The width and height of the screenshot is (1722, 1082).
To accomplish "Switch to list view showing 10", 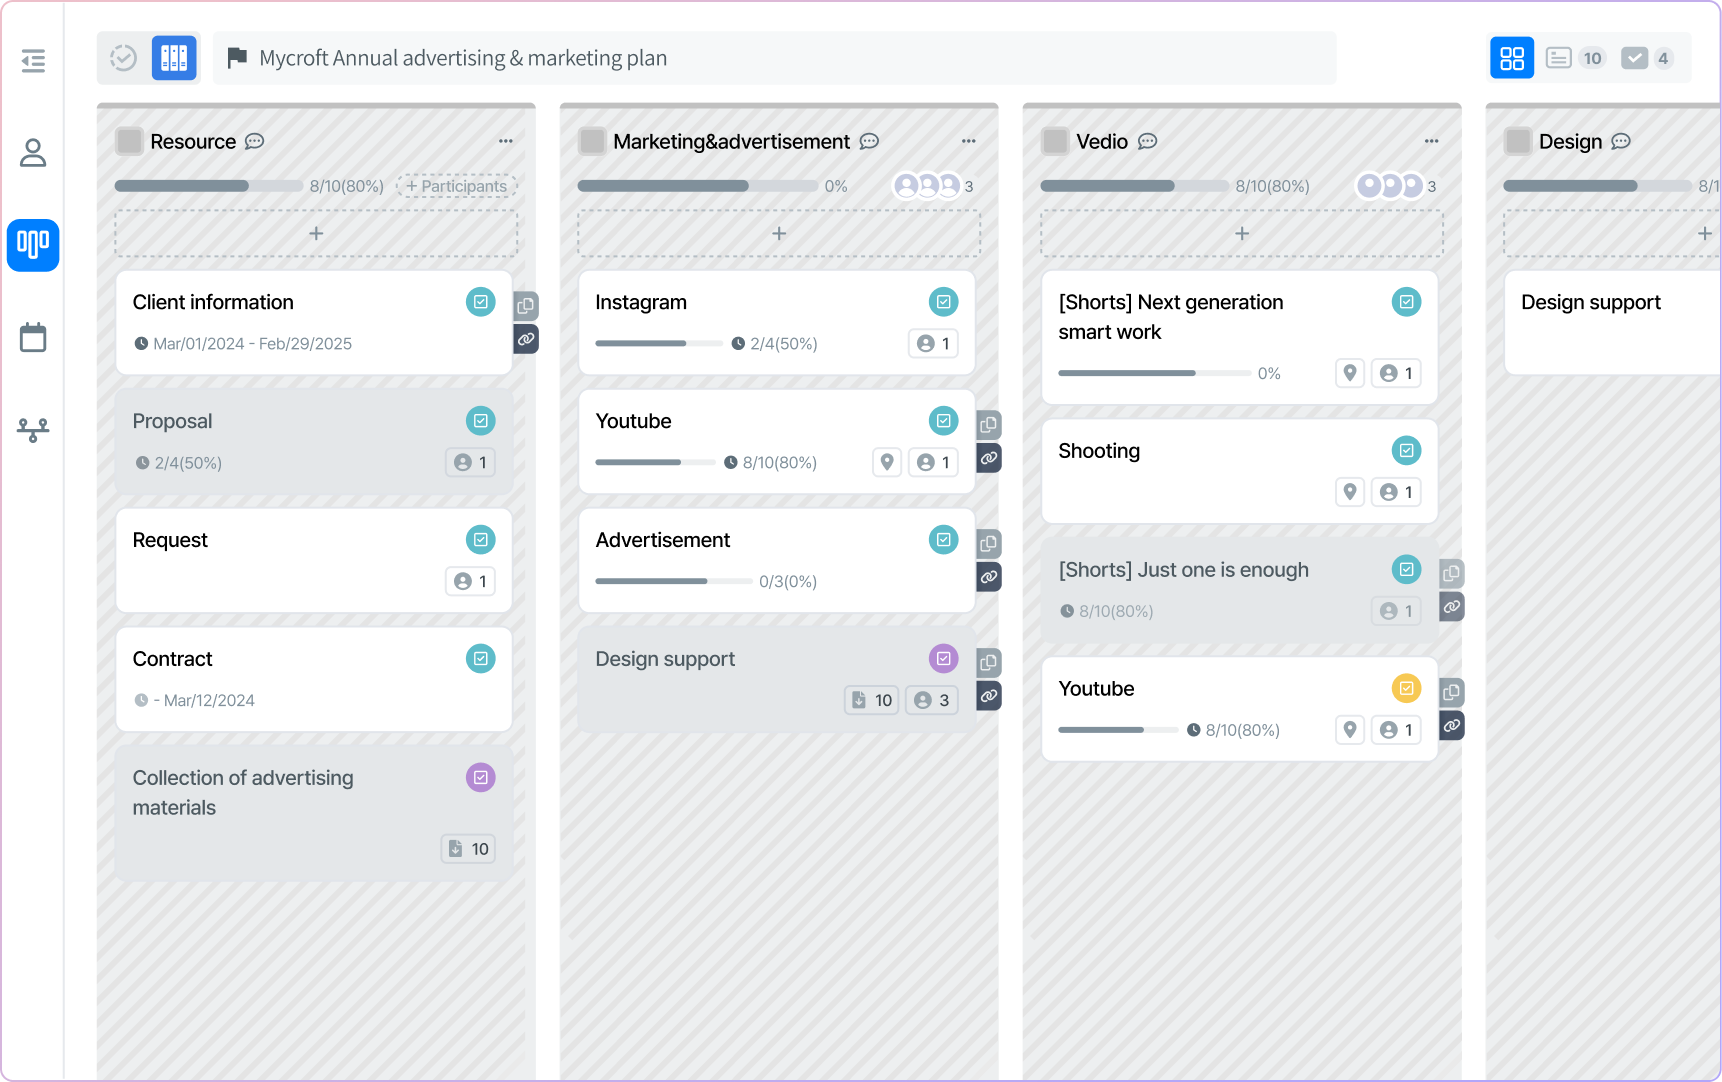I will click(x=1574, y=58).
